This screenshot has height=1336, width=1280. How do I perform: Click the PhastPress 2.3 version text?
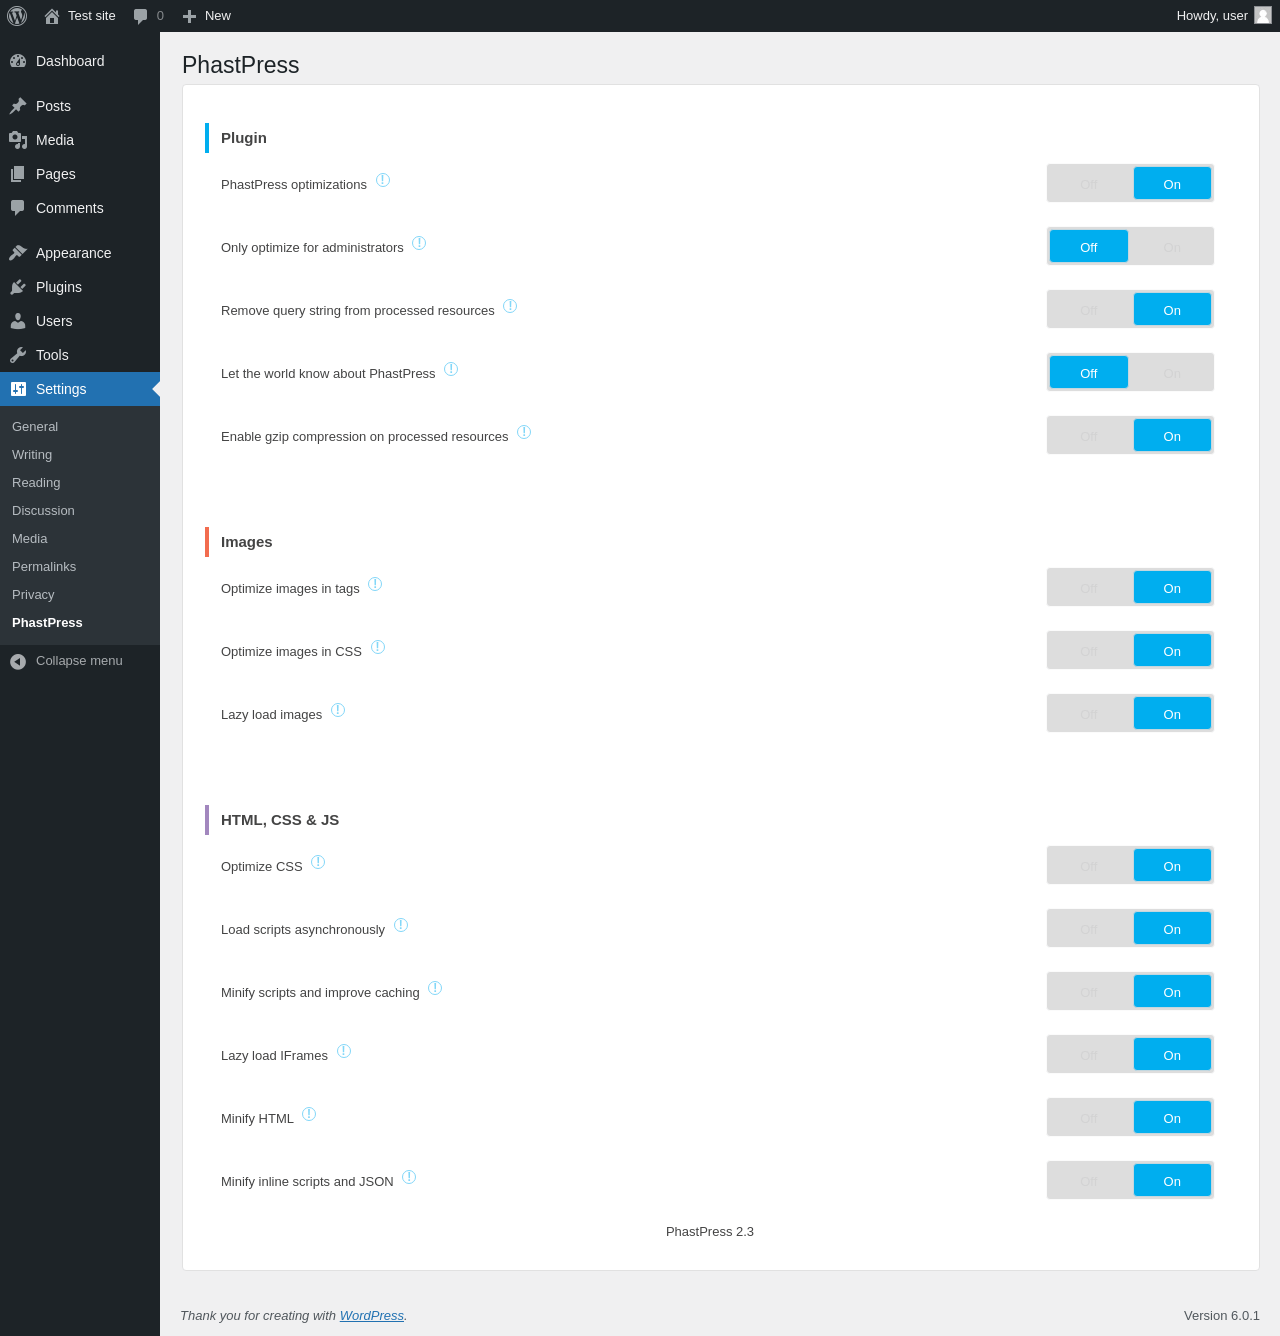coord(710,1232)
